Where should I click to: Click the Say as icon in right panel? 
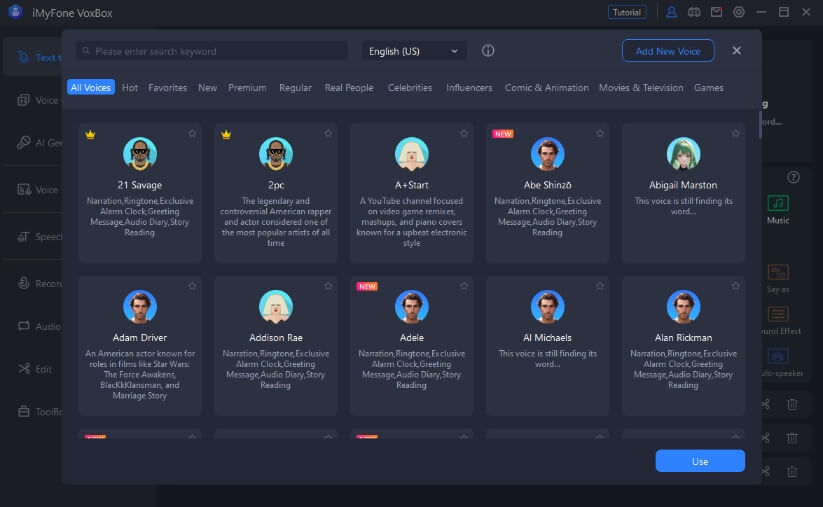tap(778, 272)
